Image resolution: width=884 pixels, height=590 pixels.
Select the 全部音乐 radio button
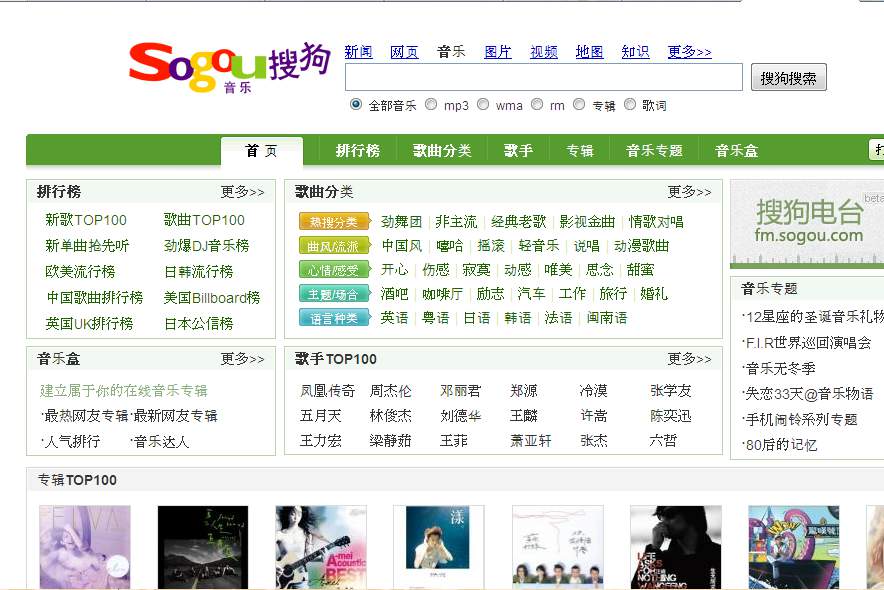[356, 103]
